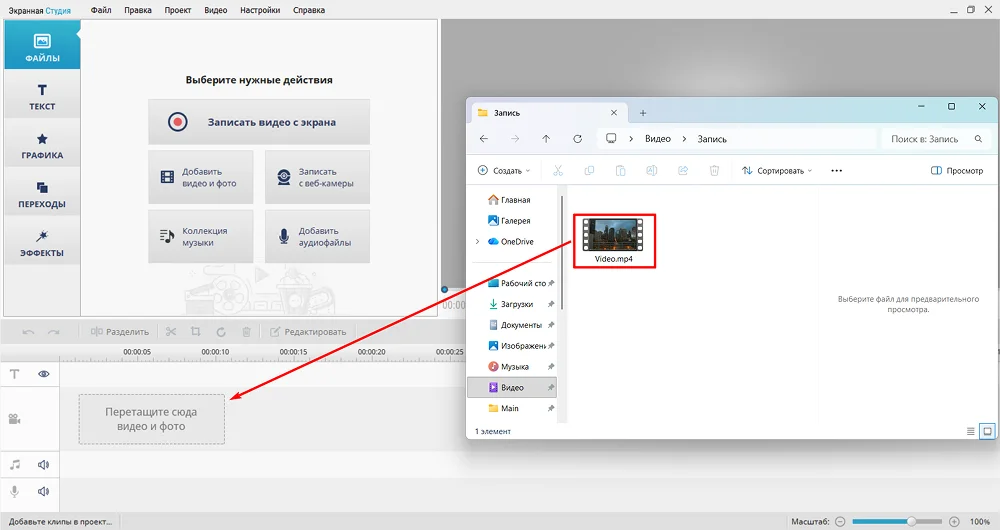This screenshot has height=530, width=1000.
Task: Toggle the Просмотр preview pane
Action: click(957, 171)
